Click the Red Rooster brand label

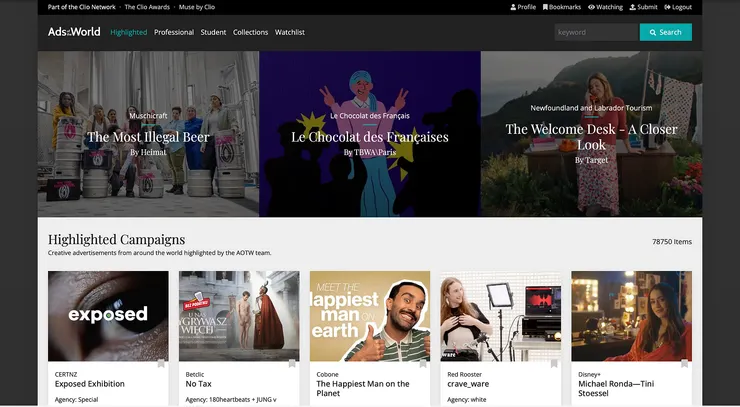[x=464, y=374]
